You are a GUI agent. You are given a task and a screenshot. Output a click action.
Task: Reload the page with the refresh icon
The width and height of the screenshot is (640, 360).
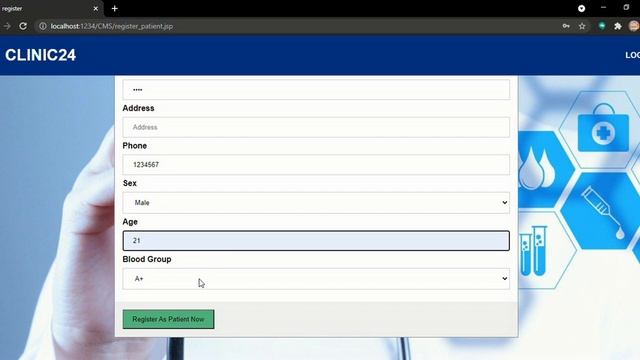23,26
